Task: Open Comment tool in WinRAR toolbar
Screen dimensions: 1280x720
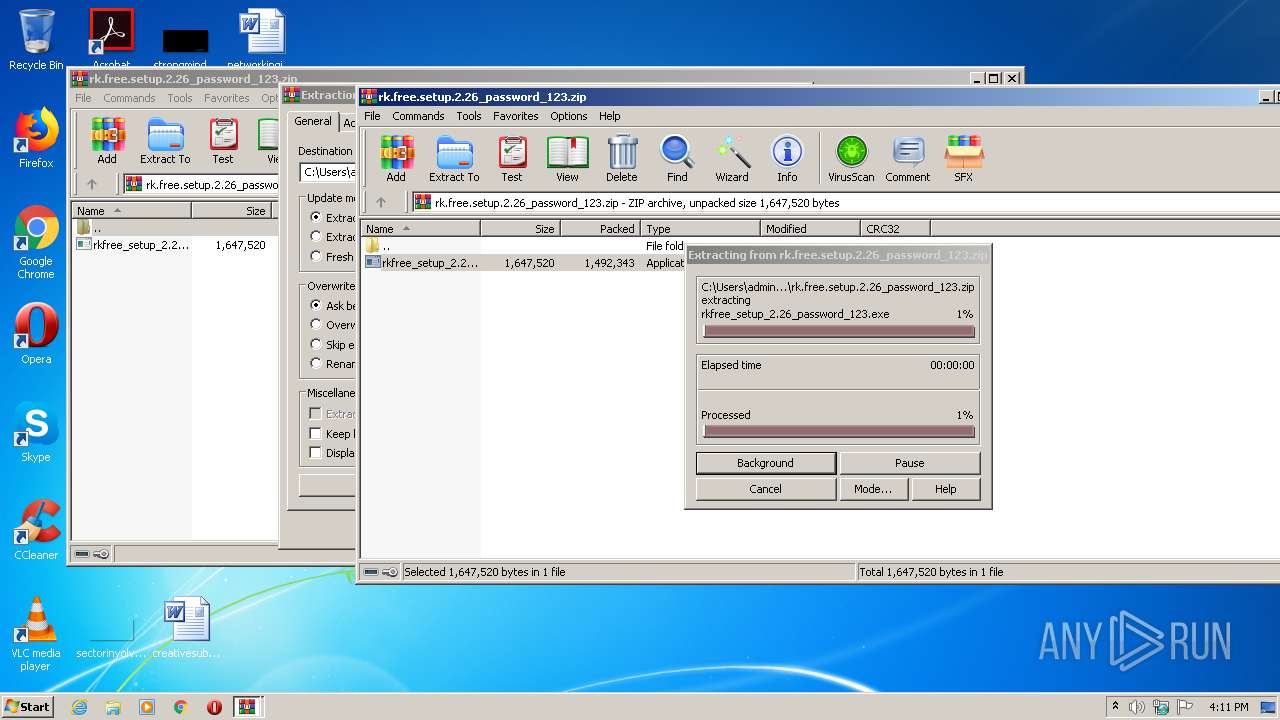Action: click(x=907, y=159)
